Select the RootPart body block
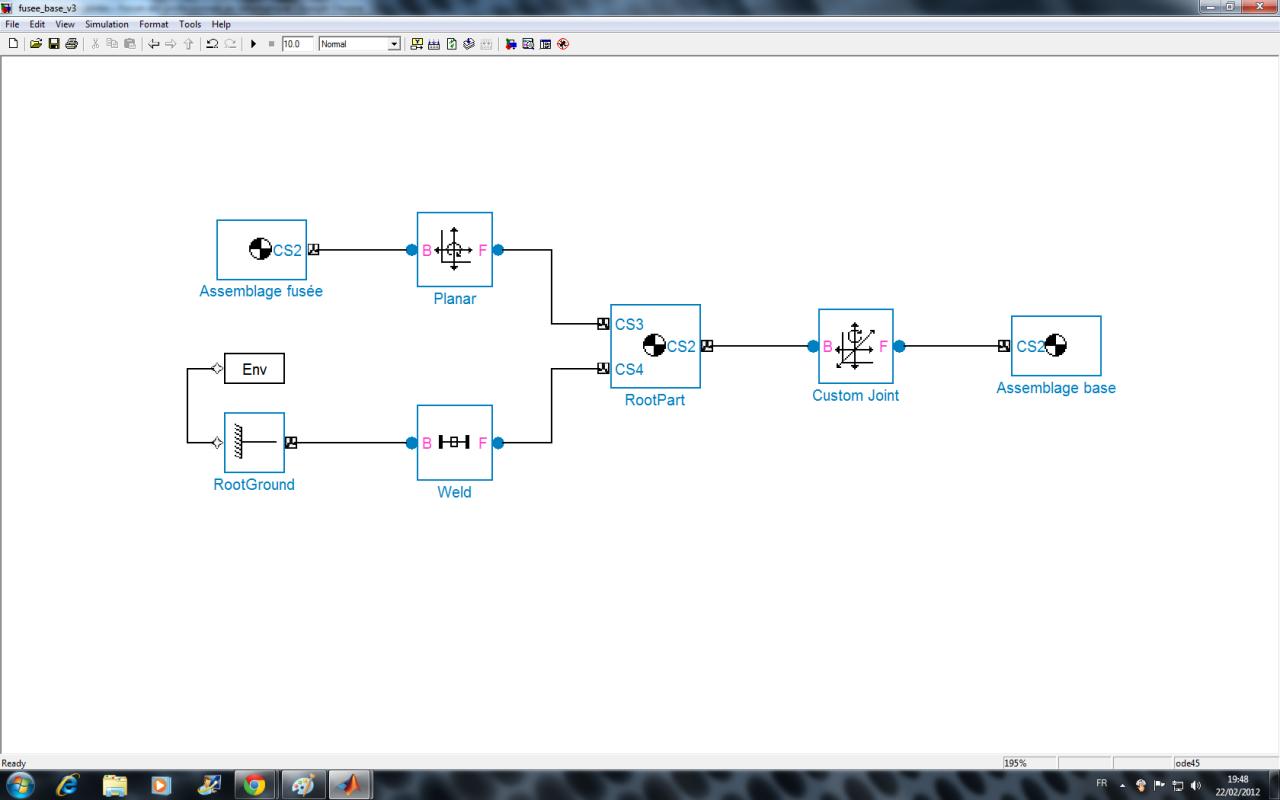 click(656, 346)
